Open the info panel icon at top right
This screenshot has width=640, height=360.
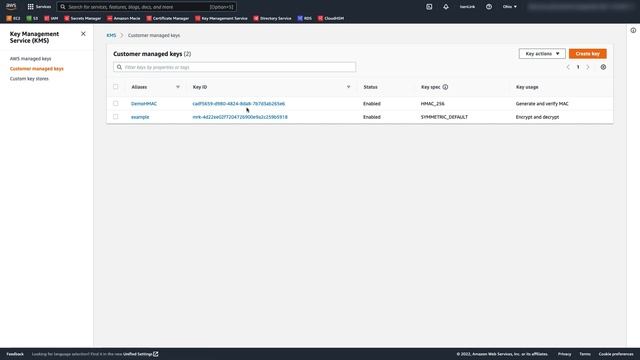(x=633, y=30)
